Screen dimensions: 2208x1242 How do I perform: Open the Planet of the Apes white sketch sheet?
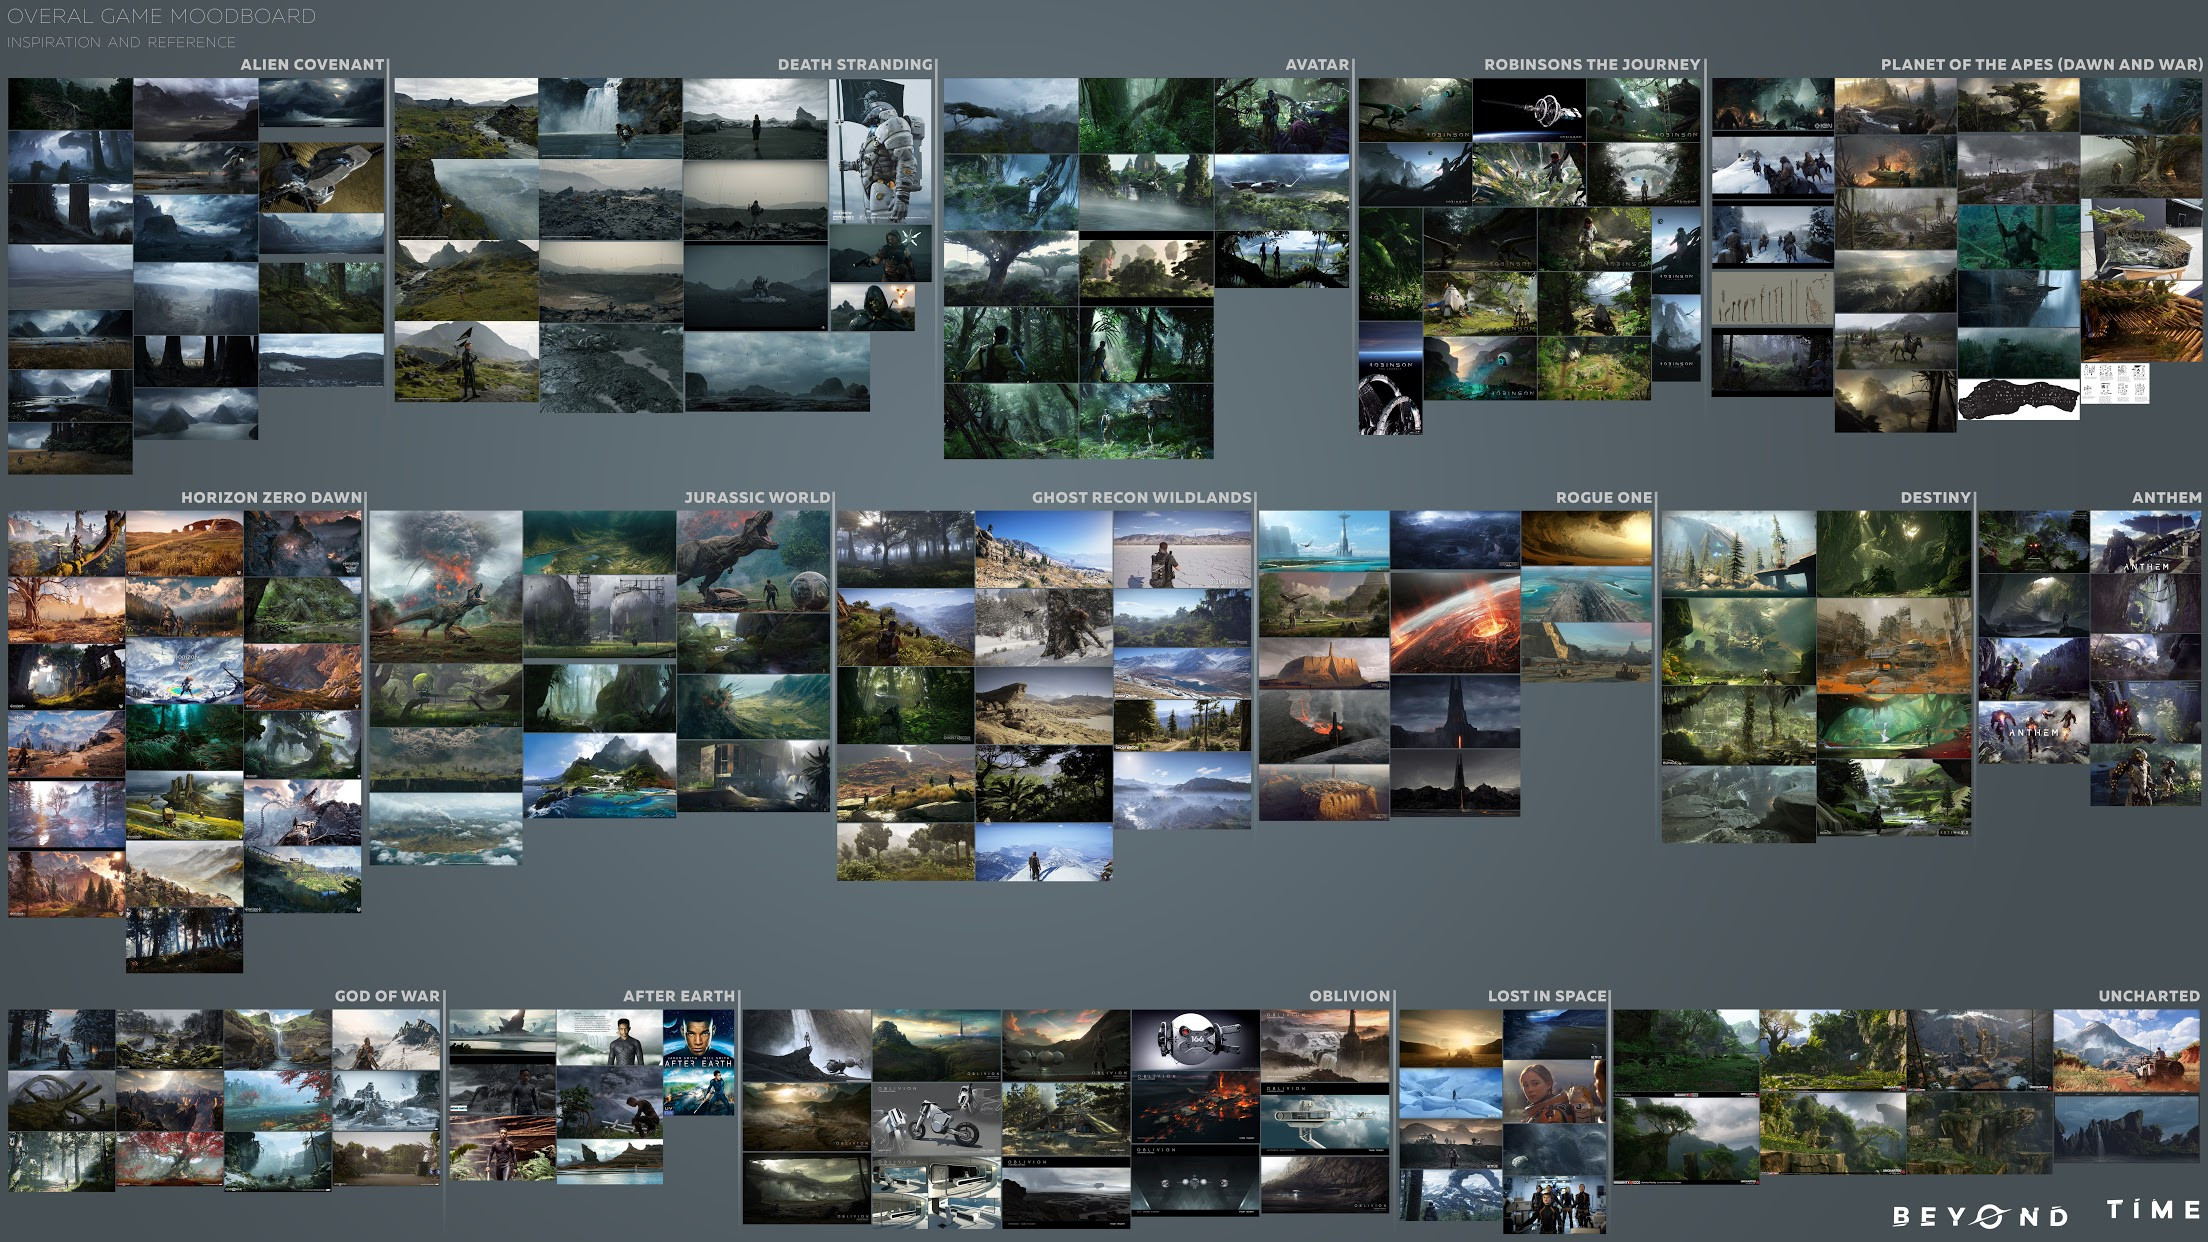2115,383
